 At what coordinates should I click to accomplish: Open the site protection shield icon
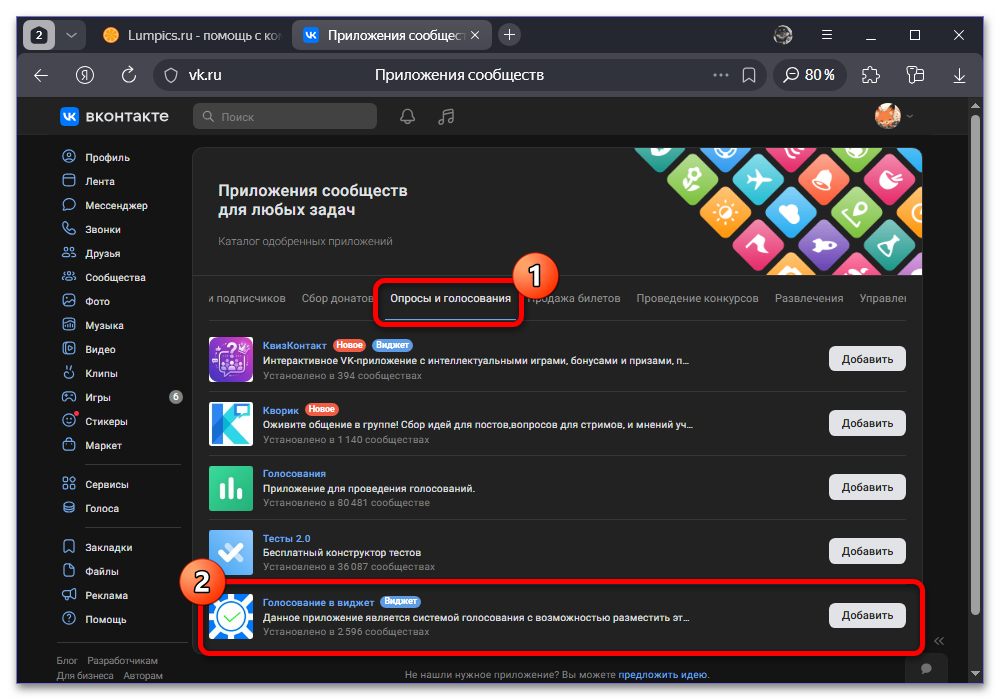pyautogui.click(x=171, y=75)
